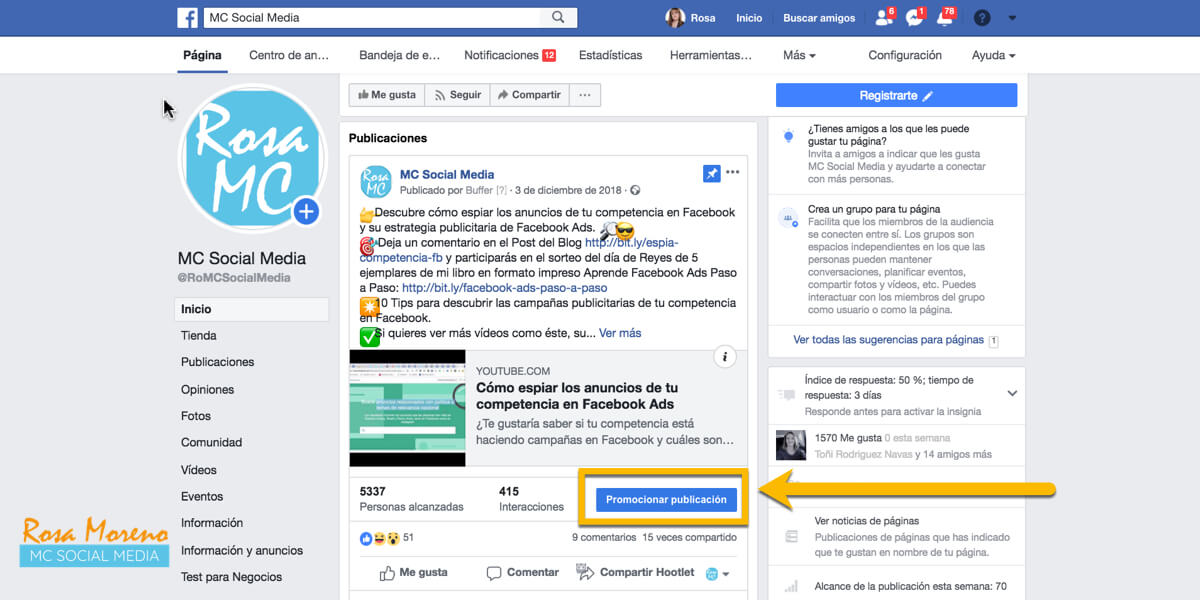Click Ver todas las sugerencias para páginas
The width and height of the screenshot is (1200, 600).
(x=889, y=340)
